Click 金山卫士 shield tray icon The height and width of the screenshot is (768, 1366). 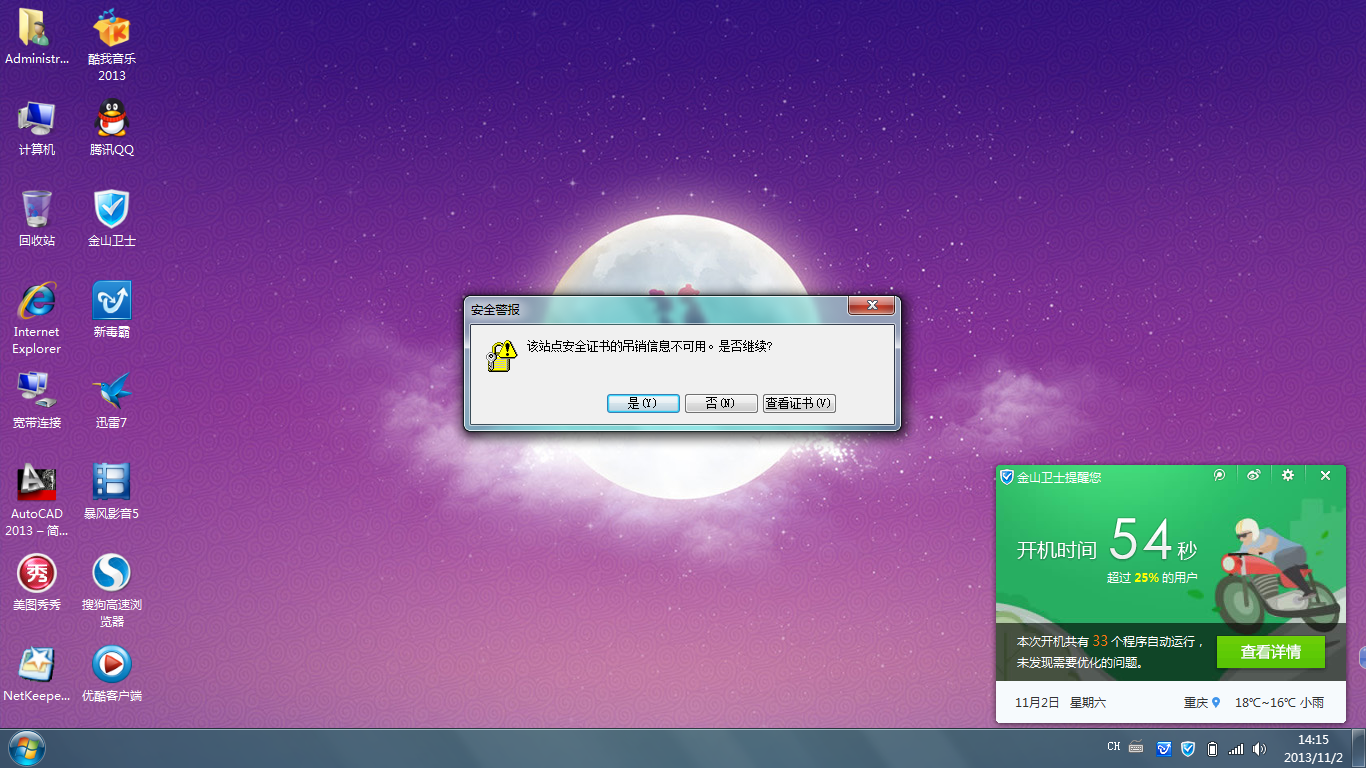coord(1188,748)
